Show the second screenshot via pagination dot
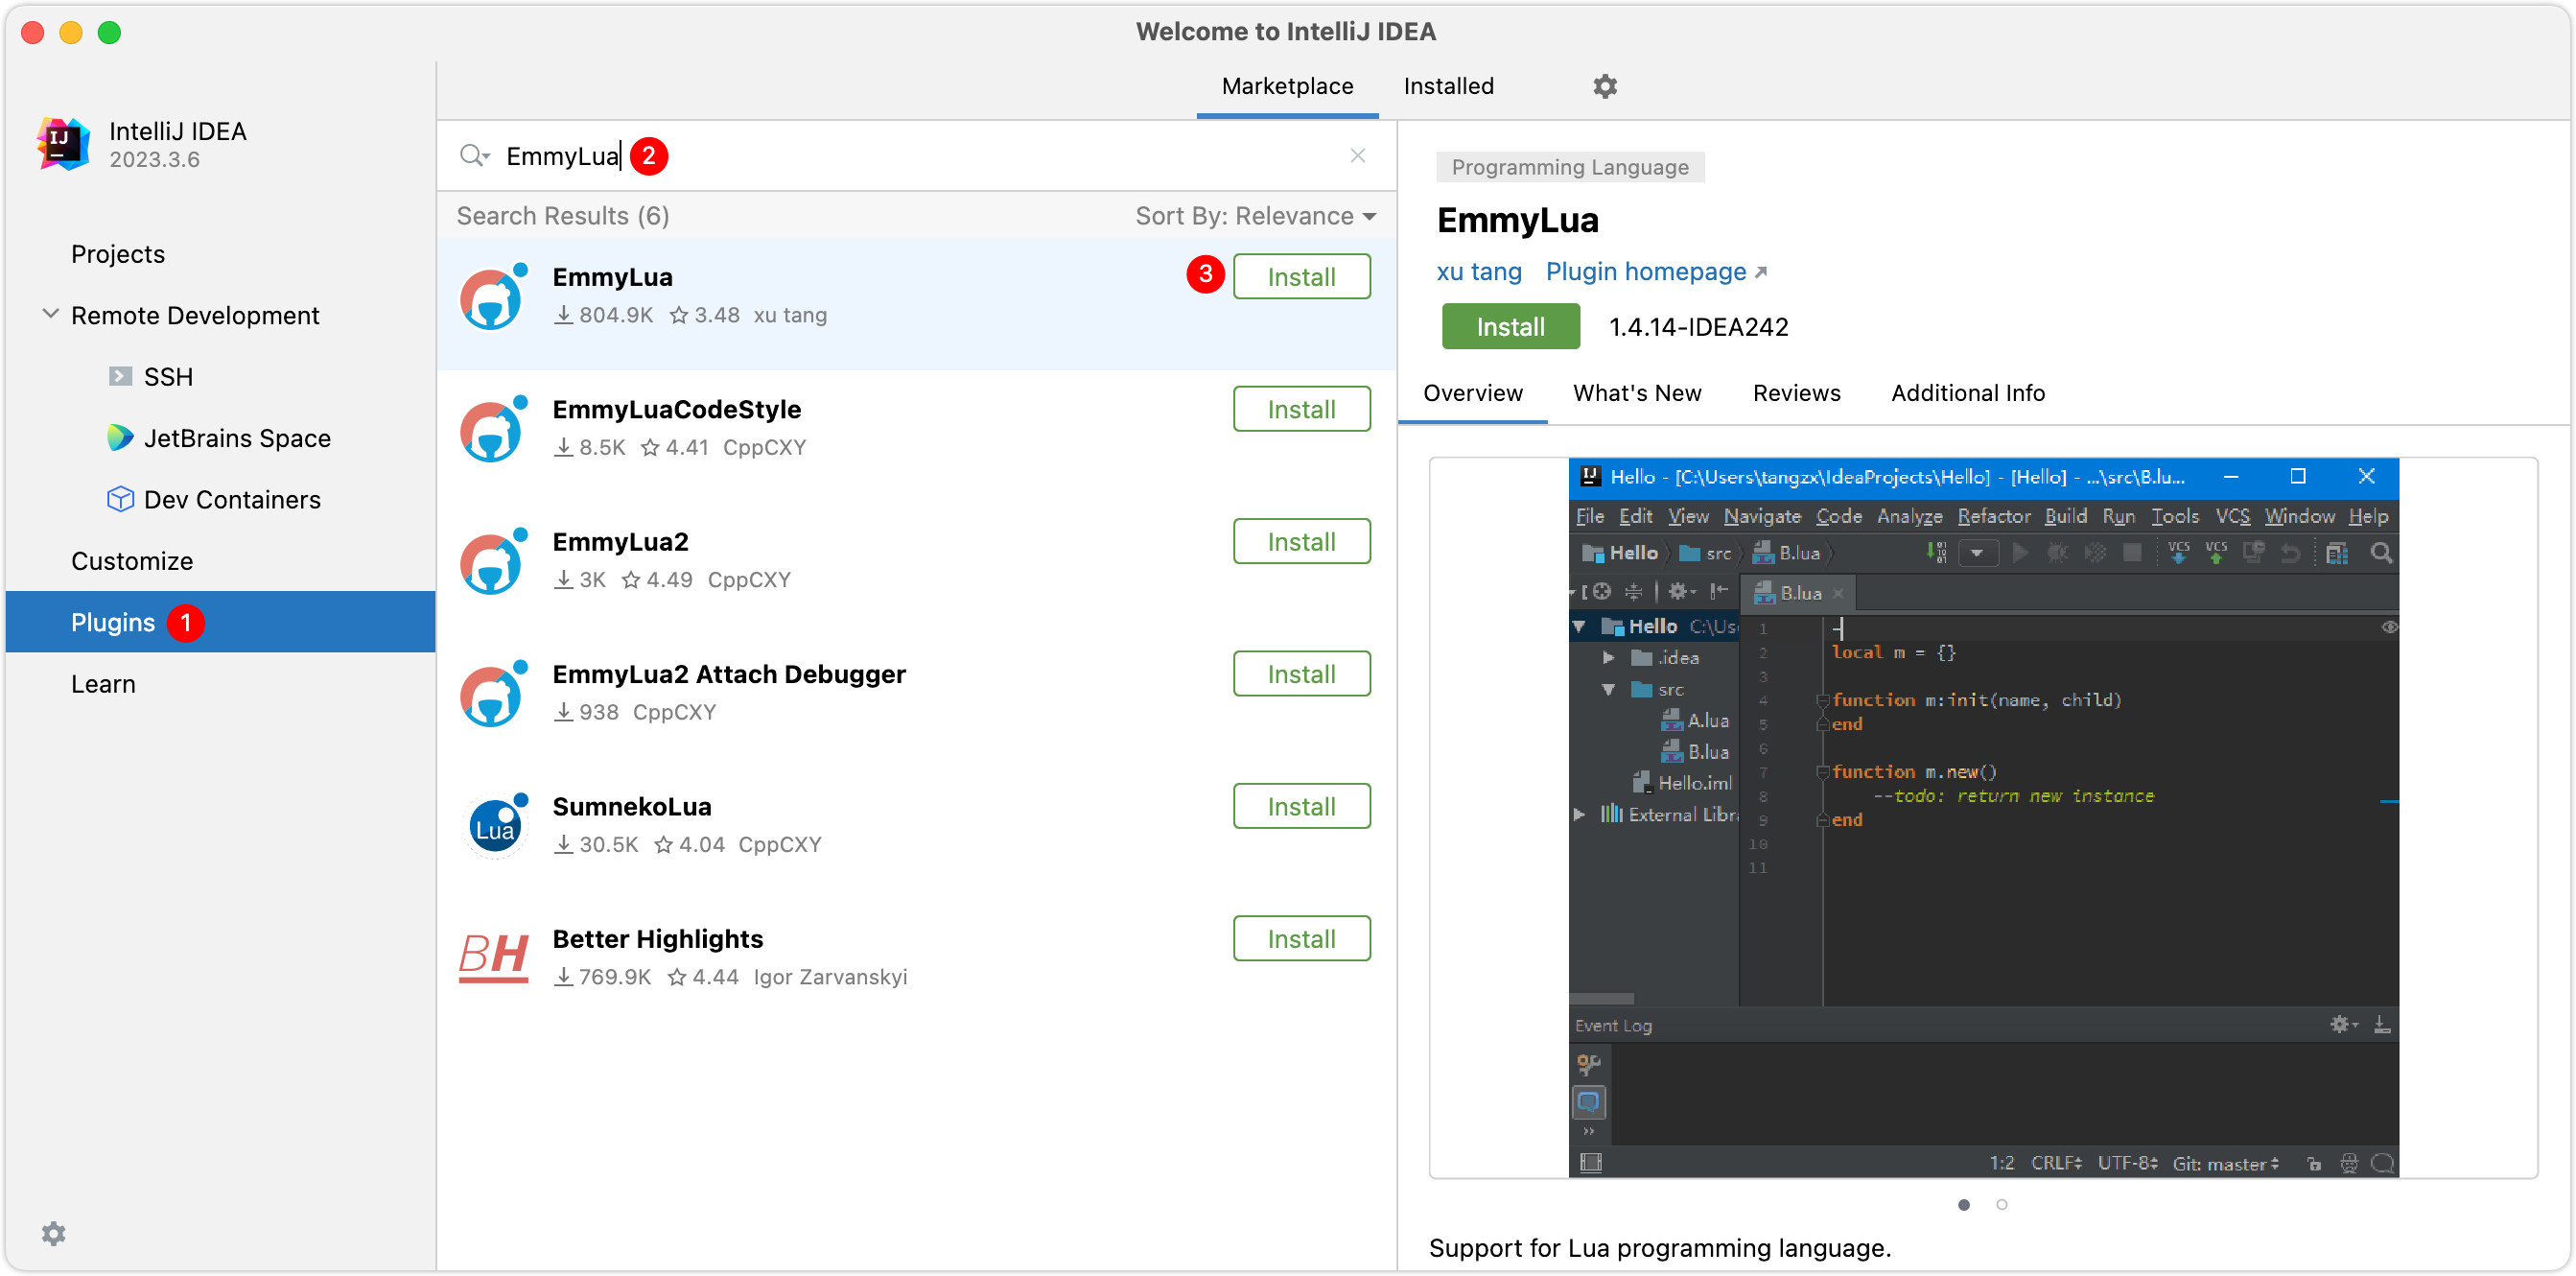Image resolution: width=2576 pixels, height=1276 pixels. [2001, 1204]
